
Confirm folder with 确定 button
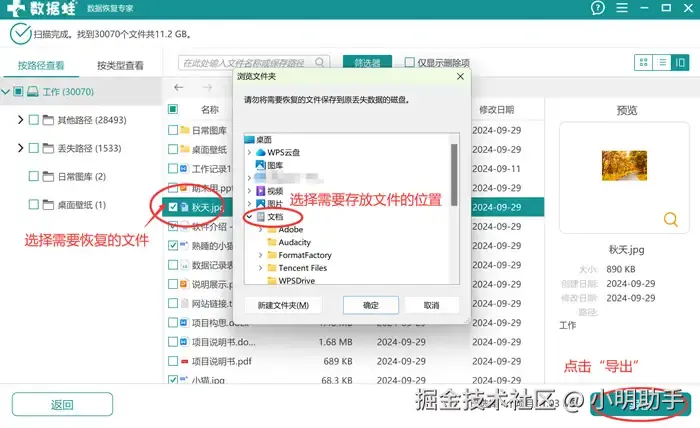[x=371, y=305]
